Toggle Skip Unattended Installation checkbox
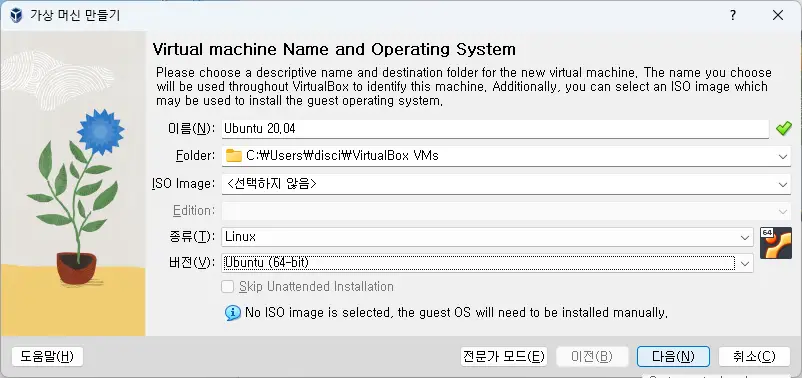The height and width of the screenshot is (378, 802). click(228, 286)
